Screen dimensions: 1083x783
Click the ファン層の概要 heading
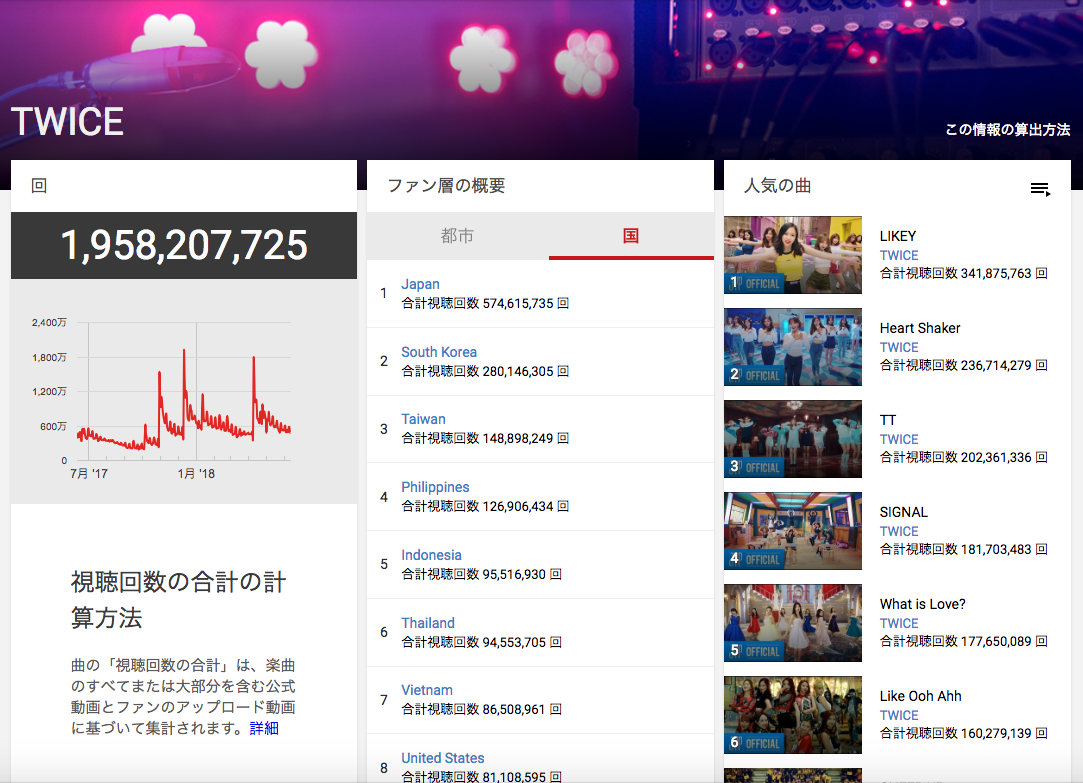tap(446, 186)
